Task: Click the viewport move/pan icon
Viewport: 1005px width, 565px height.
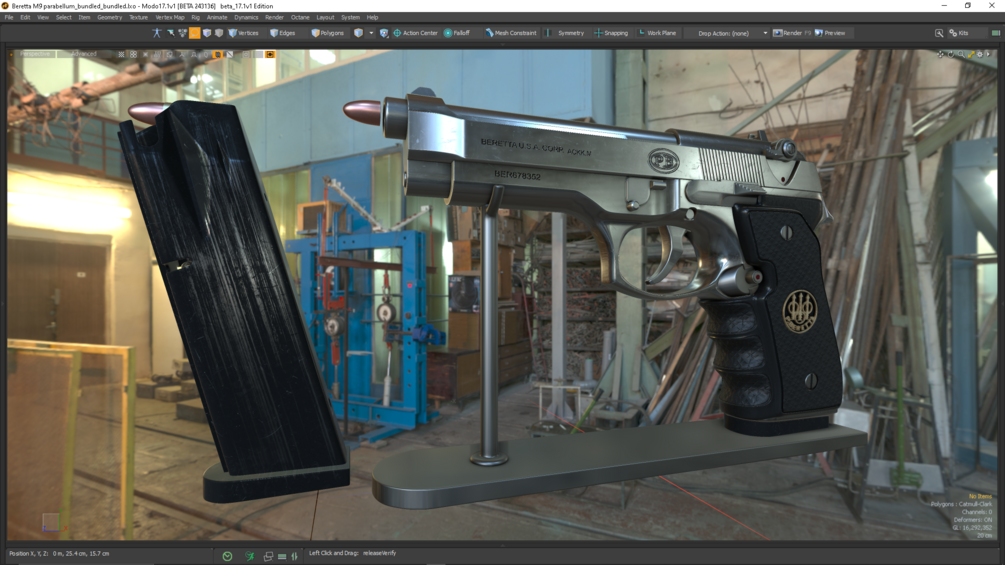Action: tap(940, 54)
